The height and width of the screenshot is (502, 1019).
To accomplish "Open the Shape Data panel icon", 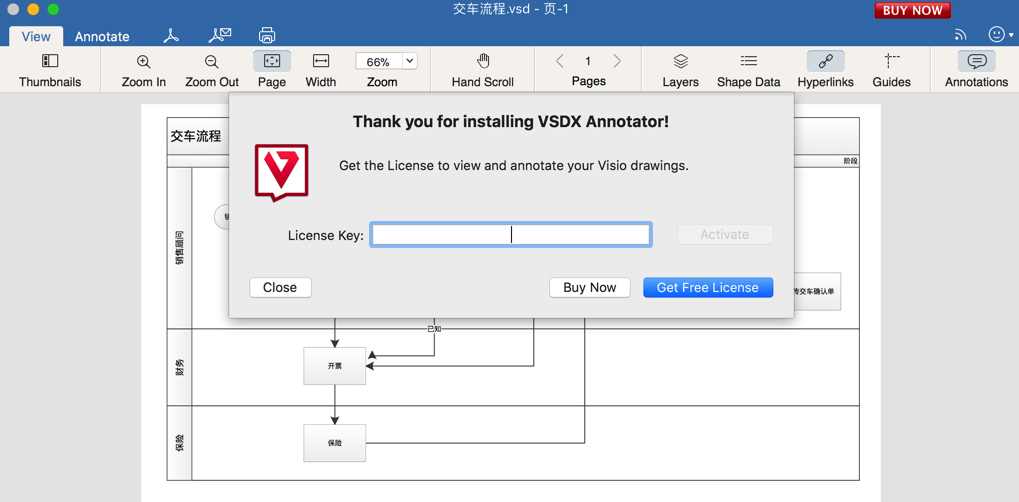I will [749, 61].
